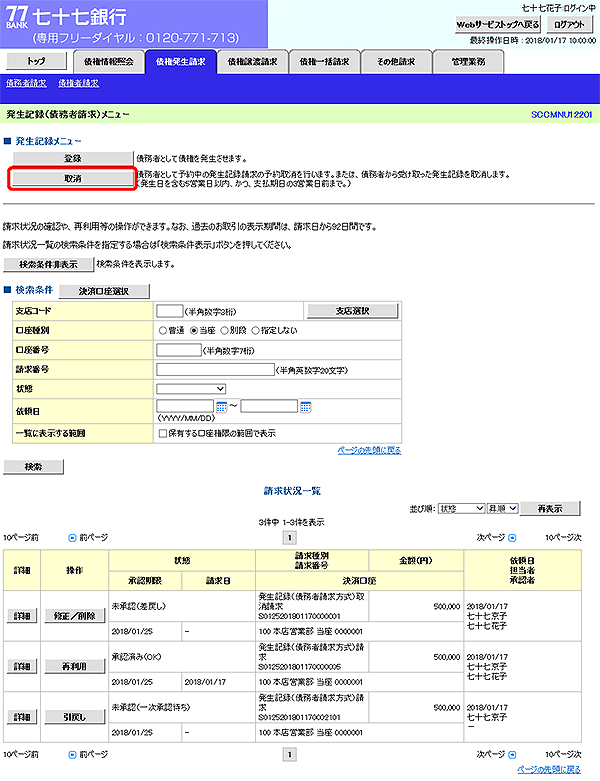Click the 依頼日 start date field

coord(185,406)
